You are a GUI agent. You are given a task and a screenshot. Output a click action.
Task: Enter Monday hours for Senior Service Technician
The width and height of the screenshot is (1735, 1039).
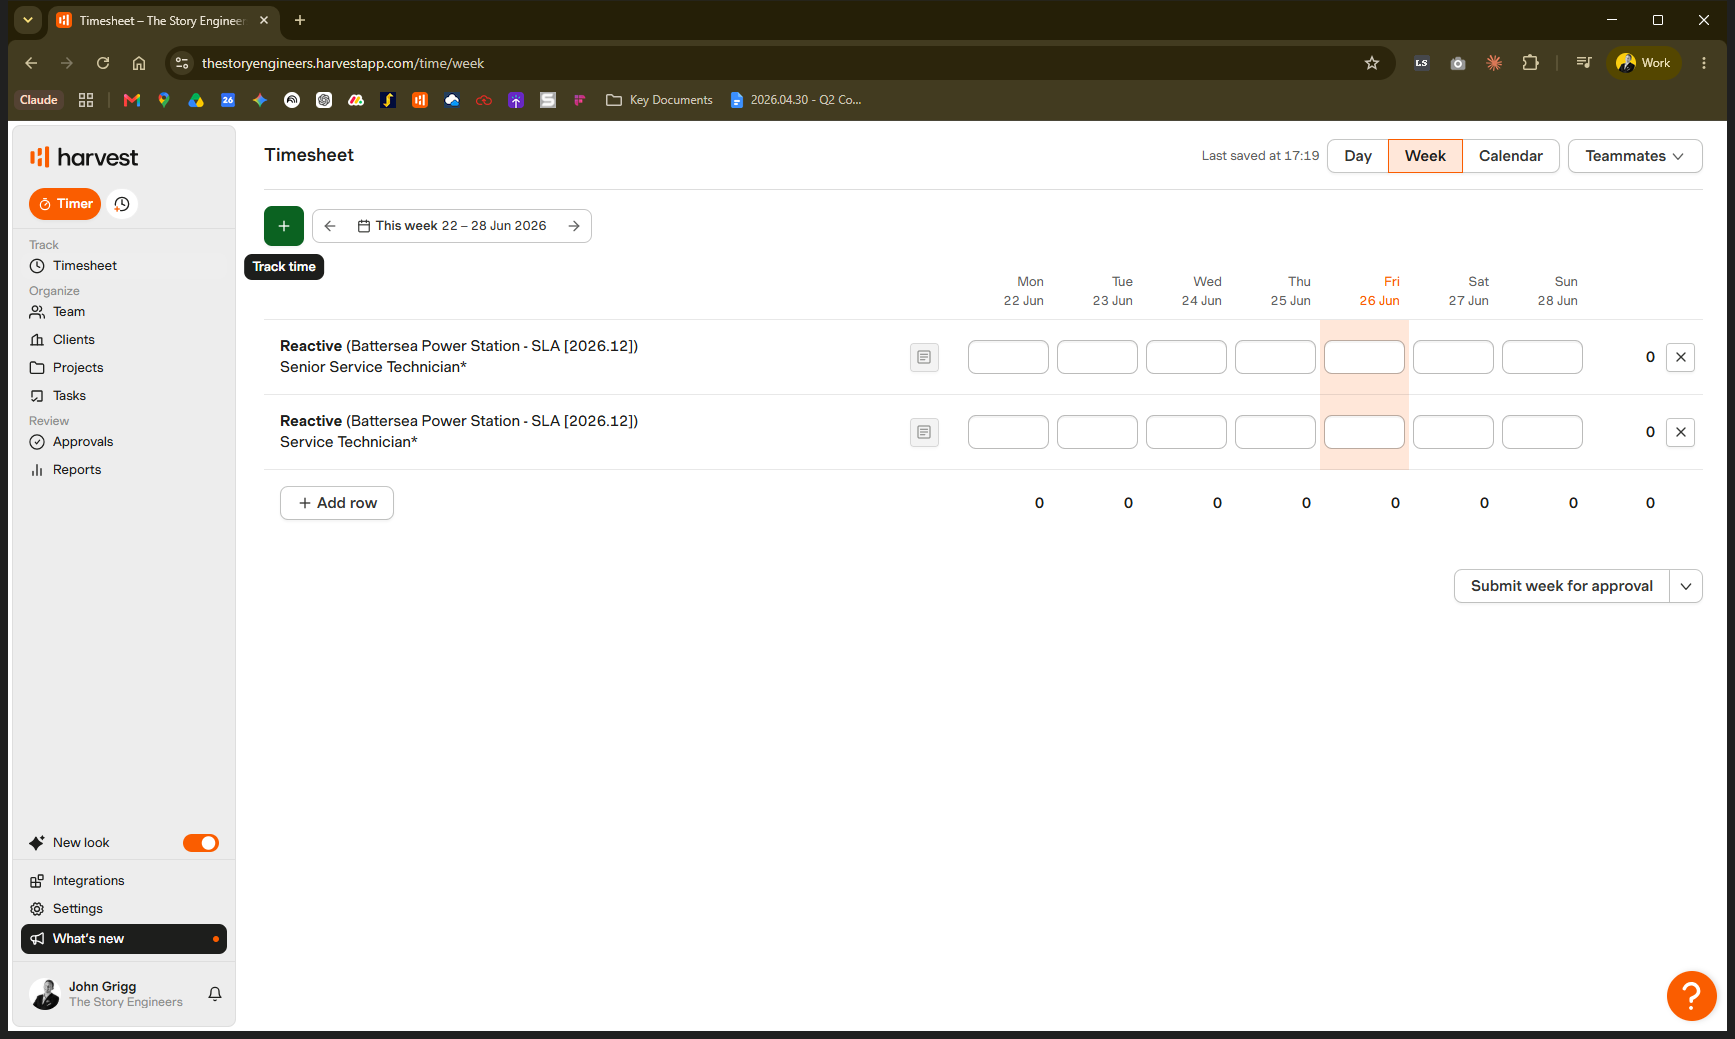point(1008,357)
